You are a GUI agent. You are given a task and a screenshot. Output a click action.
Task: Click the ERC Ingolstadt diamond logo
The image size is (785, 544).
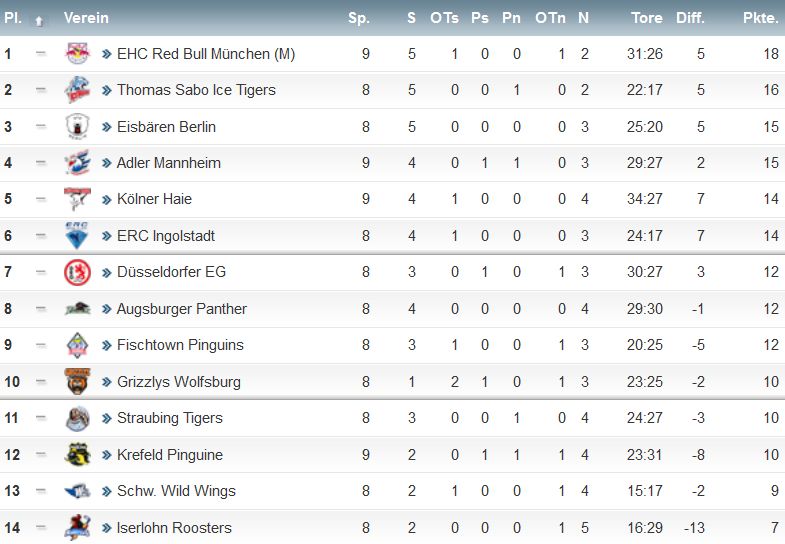77,235
